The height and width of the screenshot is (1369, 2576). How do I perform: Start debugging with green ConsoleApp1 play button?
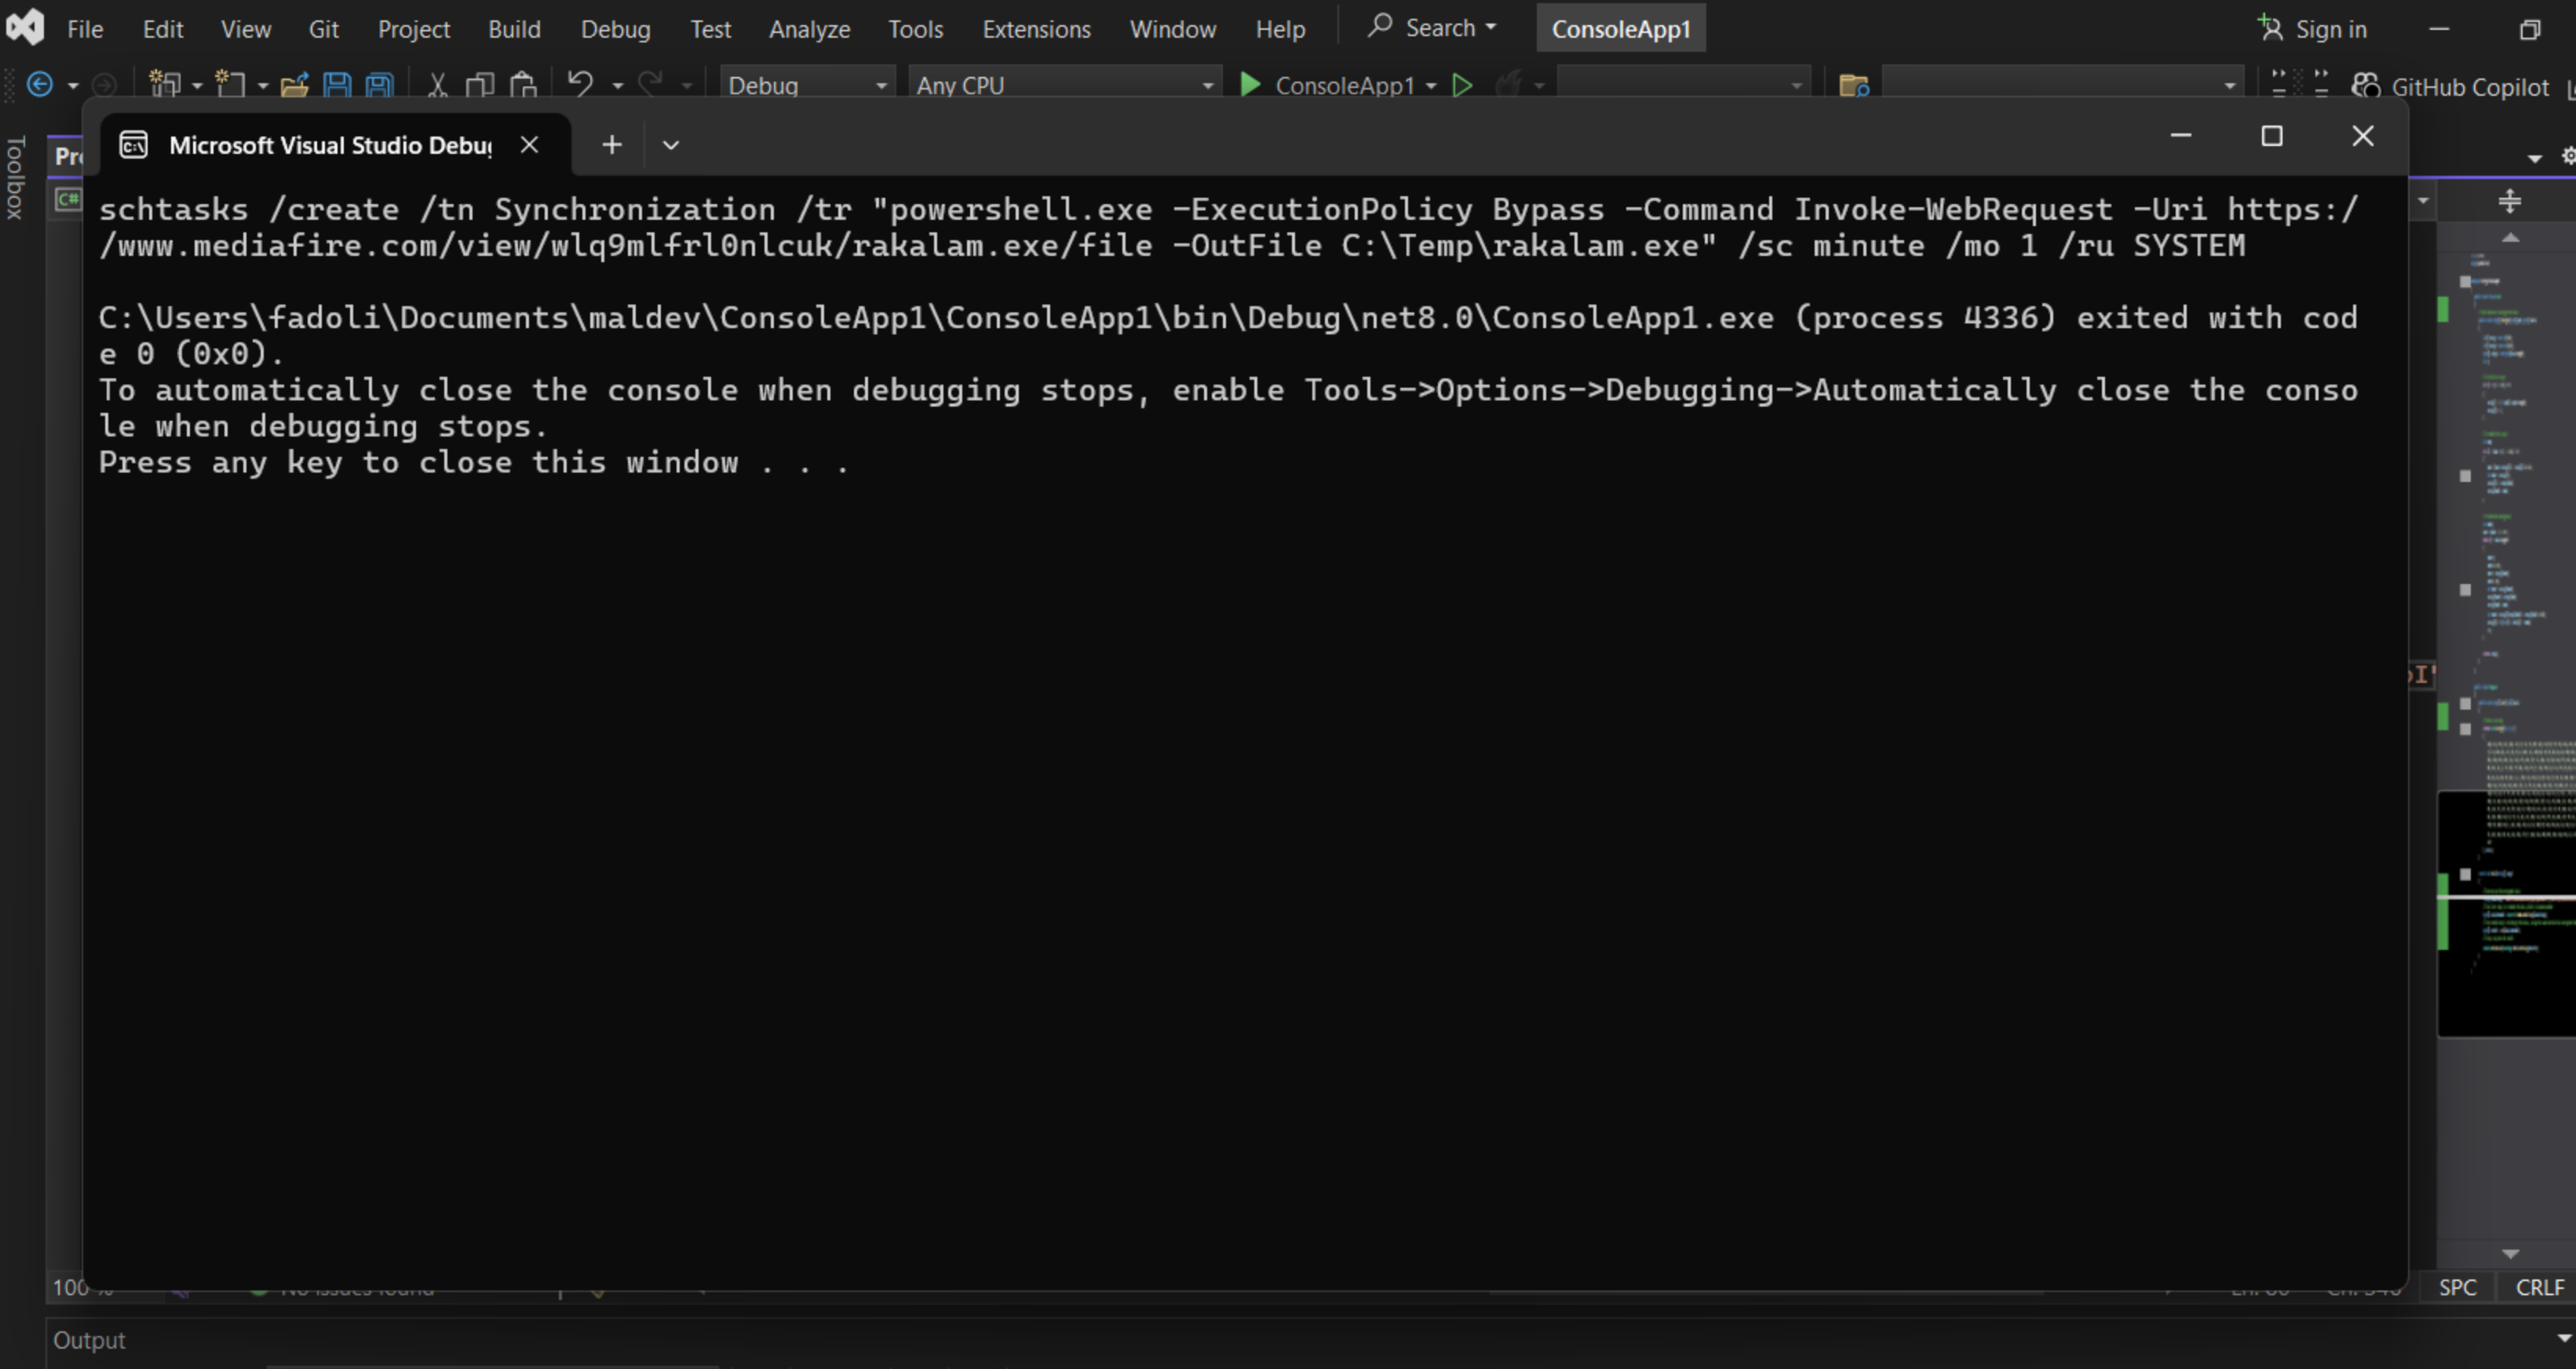click(x=1250, y=85)
